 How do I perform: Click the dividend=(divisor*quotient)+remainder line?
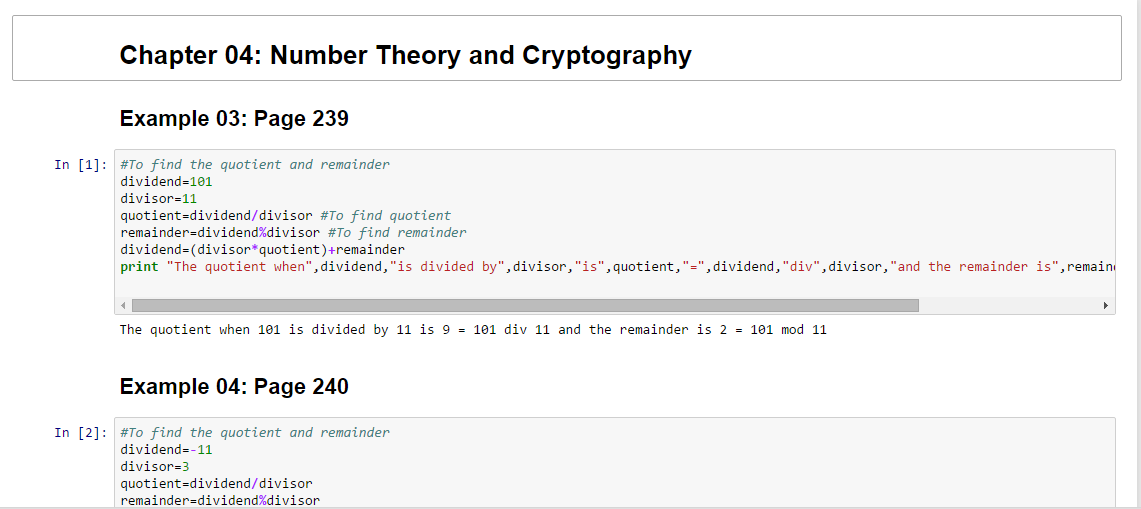tap(262, 250)
